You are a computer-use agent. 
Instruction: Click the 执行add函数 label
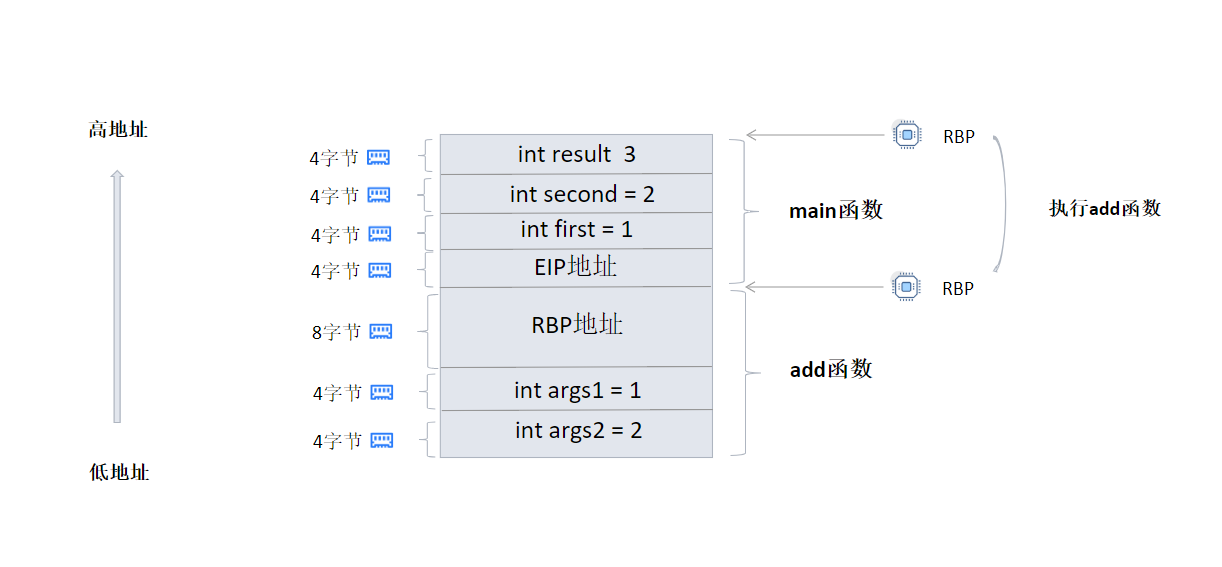(1104, 209)
